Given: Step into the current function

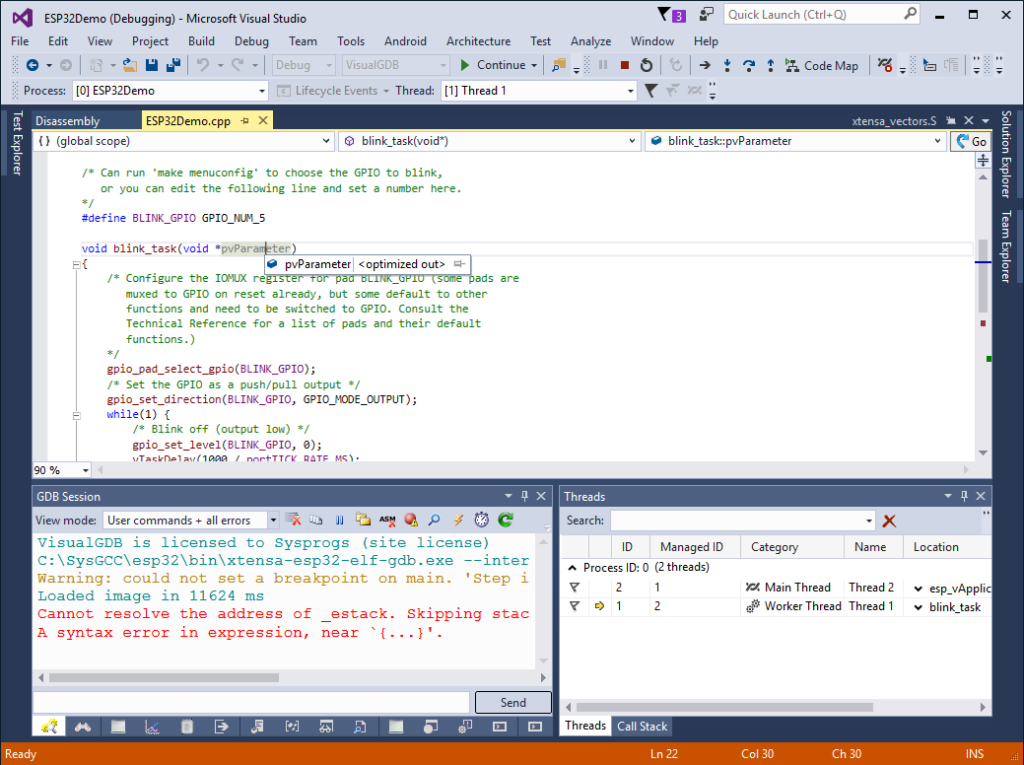Looking at the screenshot, I should click(727, 65).
